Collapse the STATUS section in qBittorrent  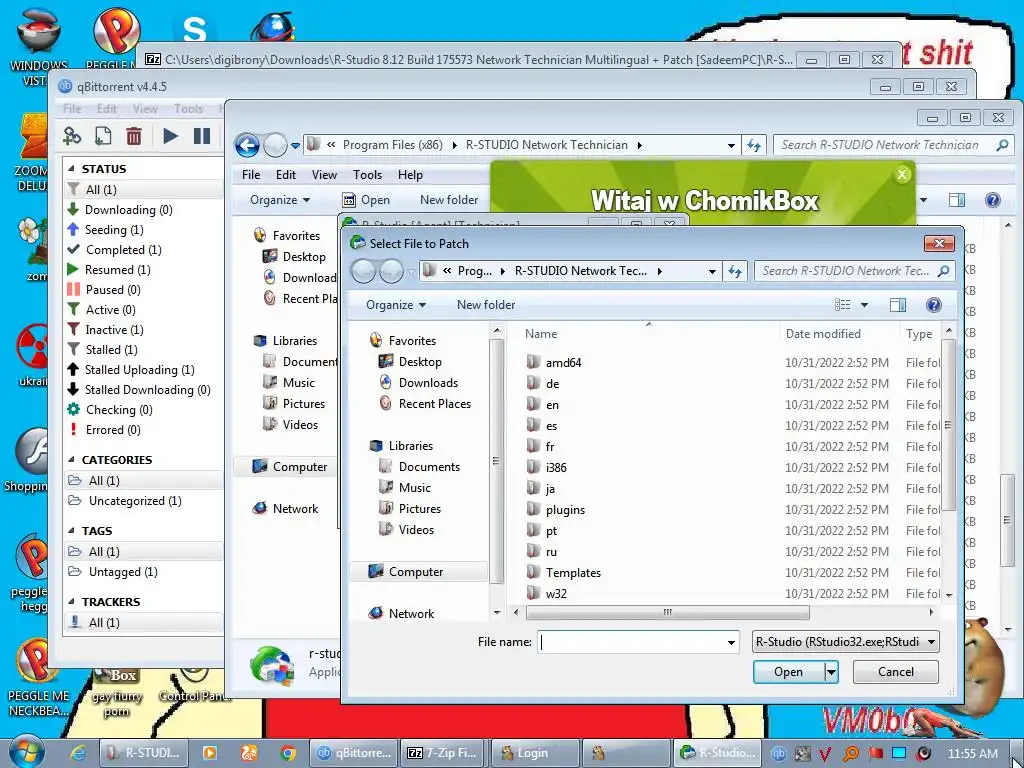click(x=71, y=168)
